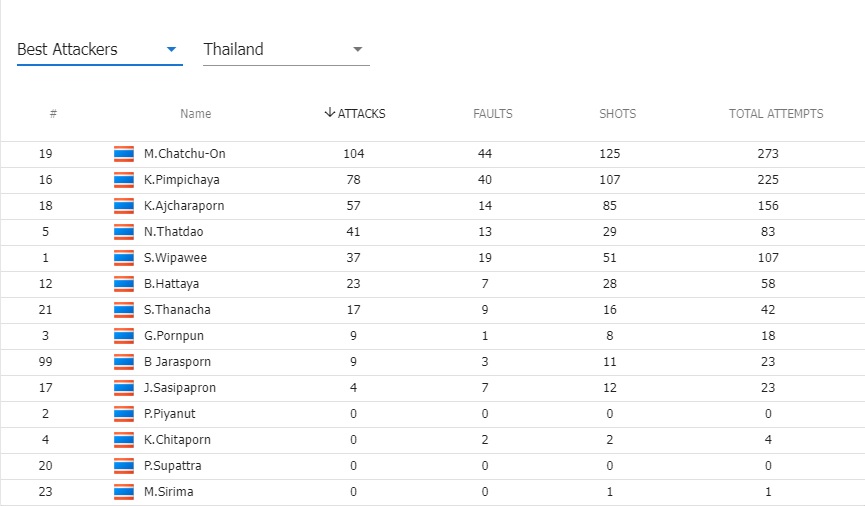Click the Best Attackers category selector text
The image size is (865, 506).
tap(67, 49)
